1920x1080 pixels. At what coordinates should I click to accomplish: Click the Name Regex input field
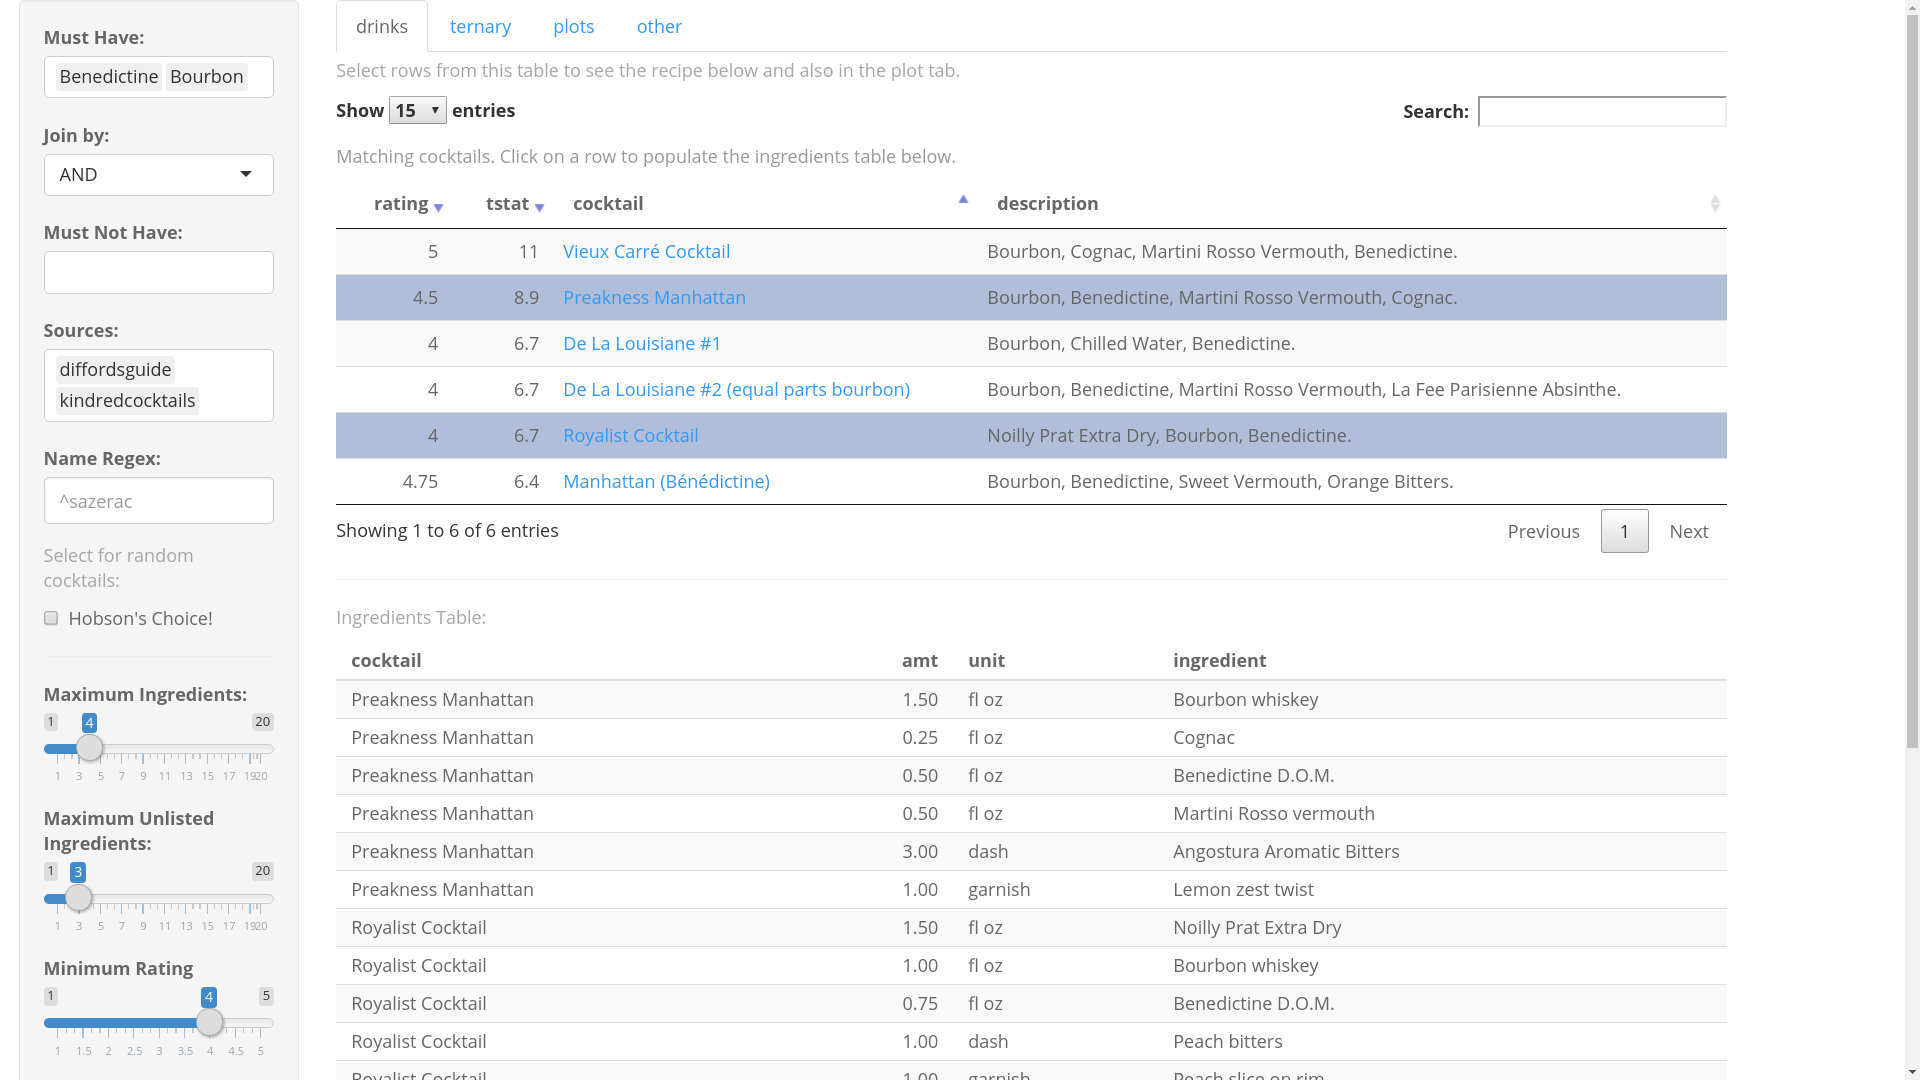click(158, 500)
